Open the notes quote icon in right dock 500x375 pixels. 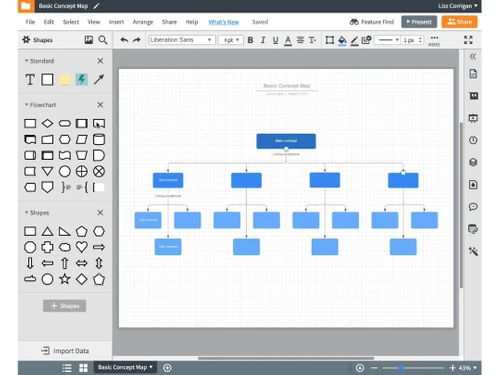[473, 96]
